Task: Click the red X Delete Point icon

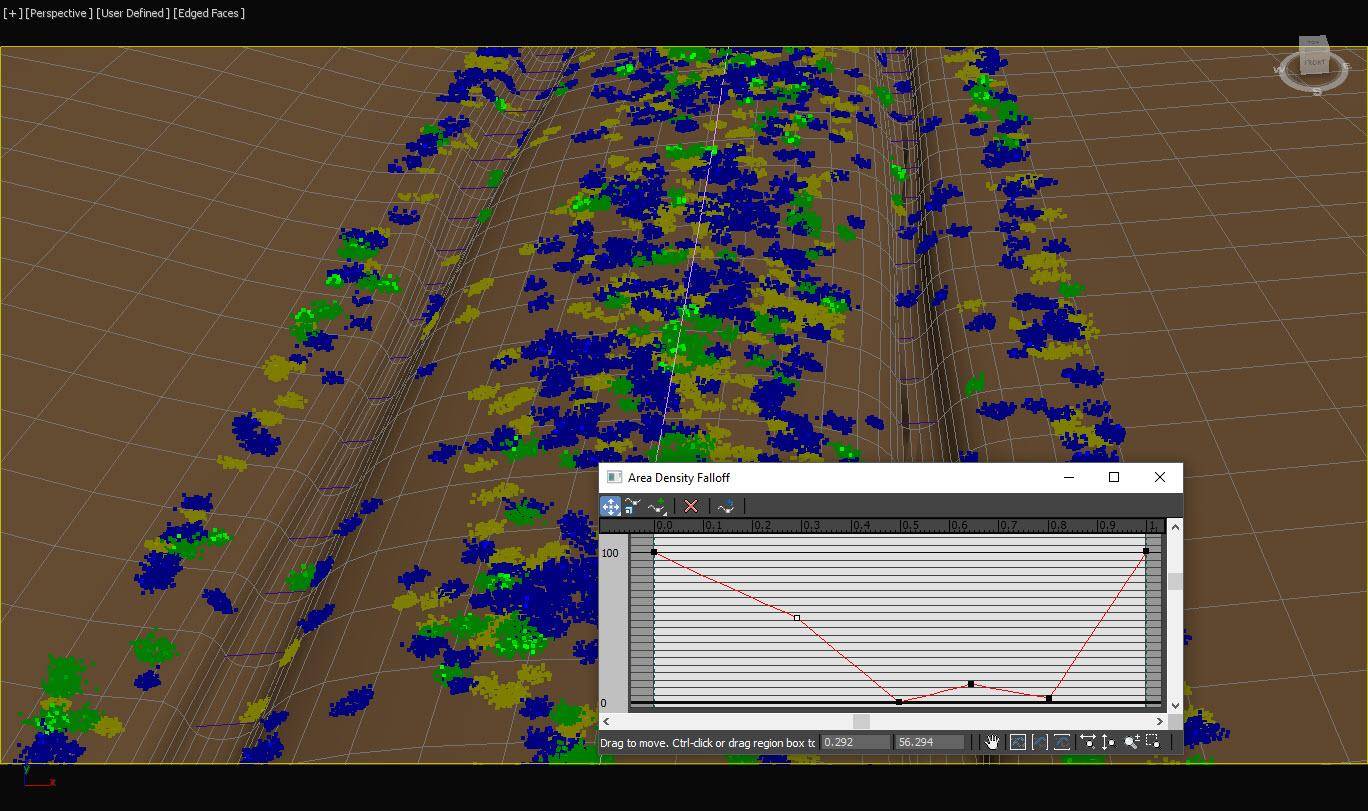Action: click(x=690, y=506)
